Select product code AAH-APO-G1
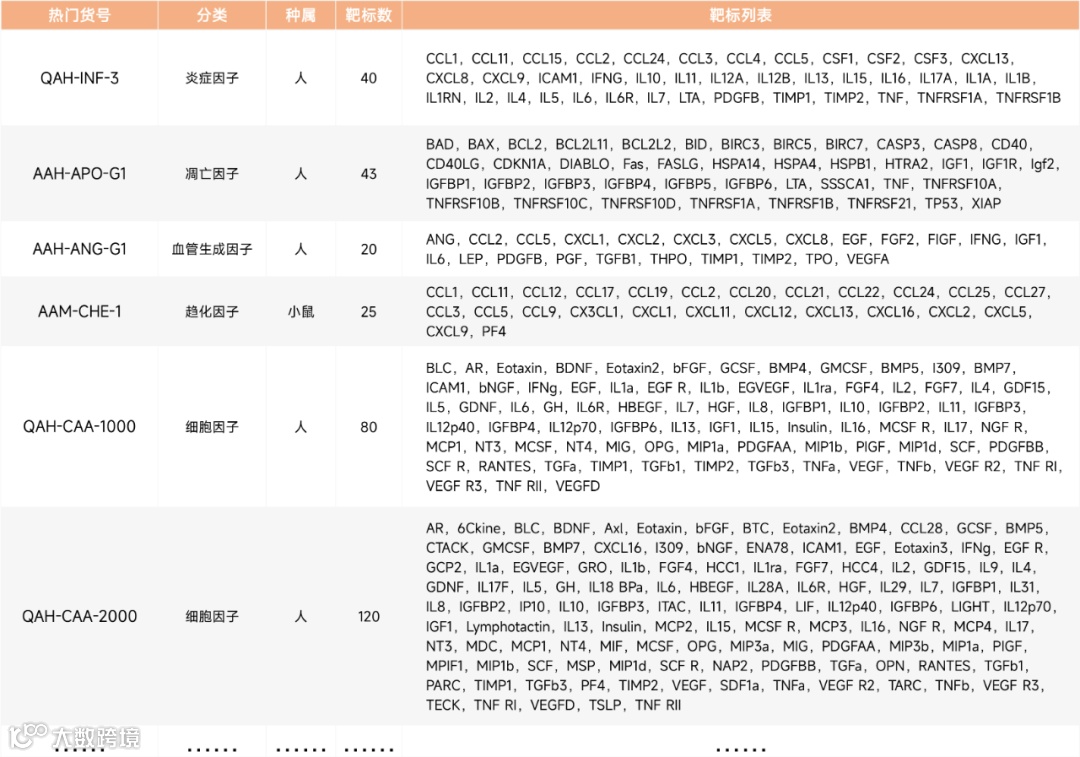Screen dimensions: 1080x757 pyautogui.click(x=79, y=174)
